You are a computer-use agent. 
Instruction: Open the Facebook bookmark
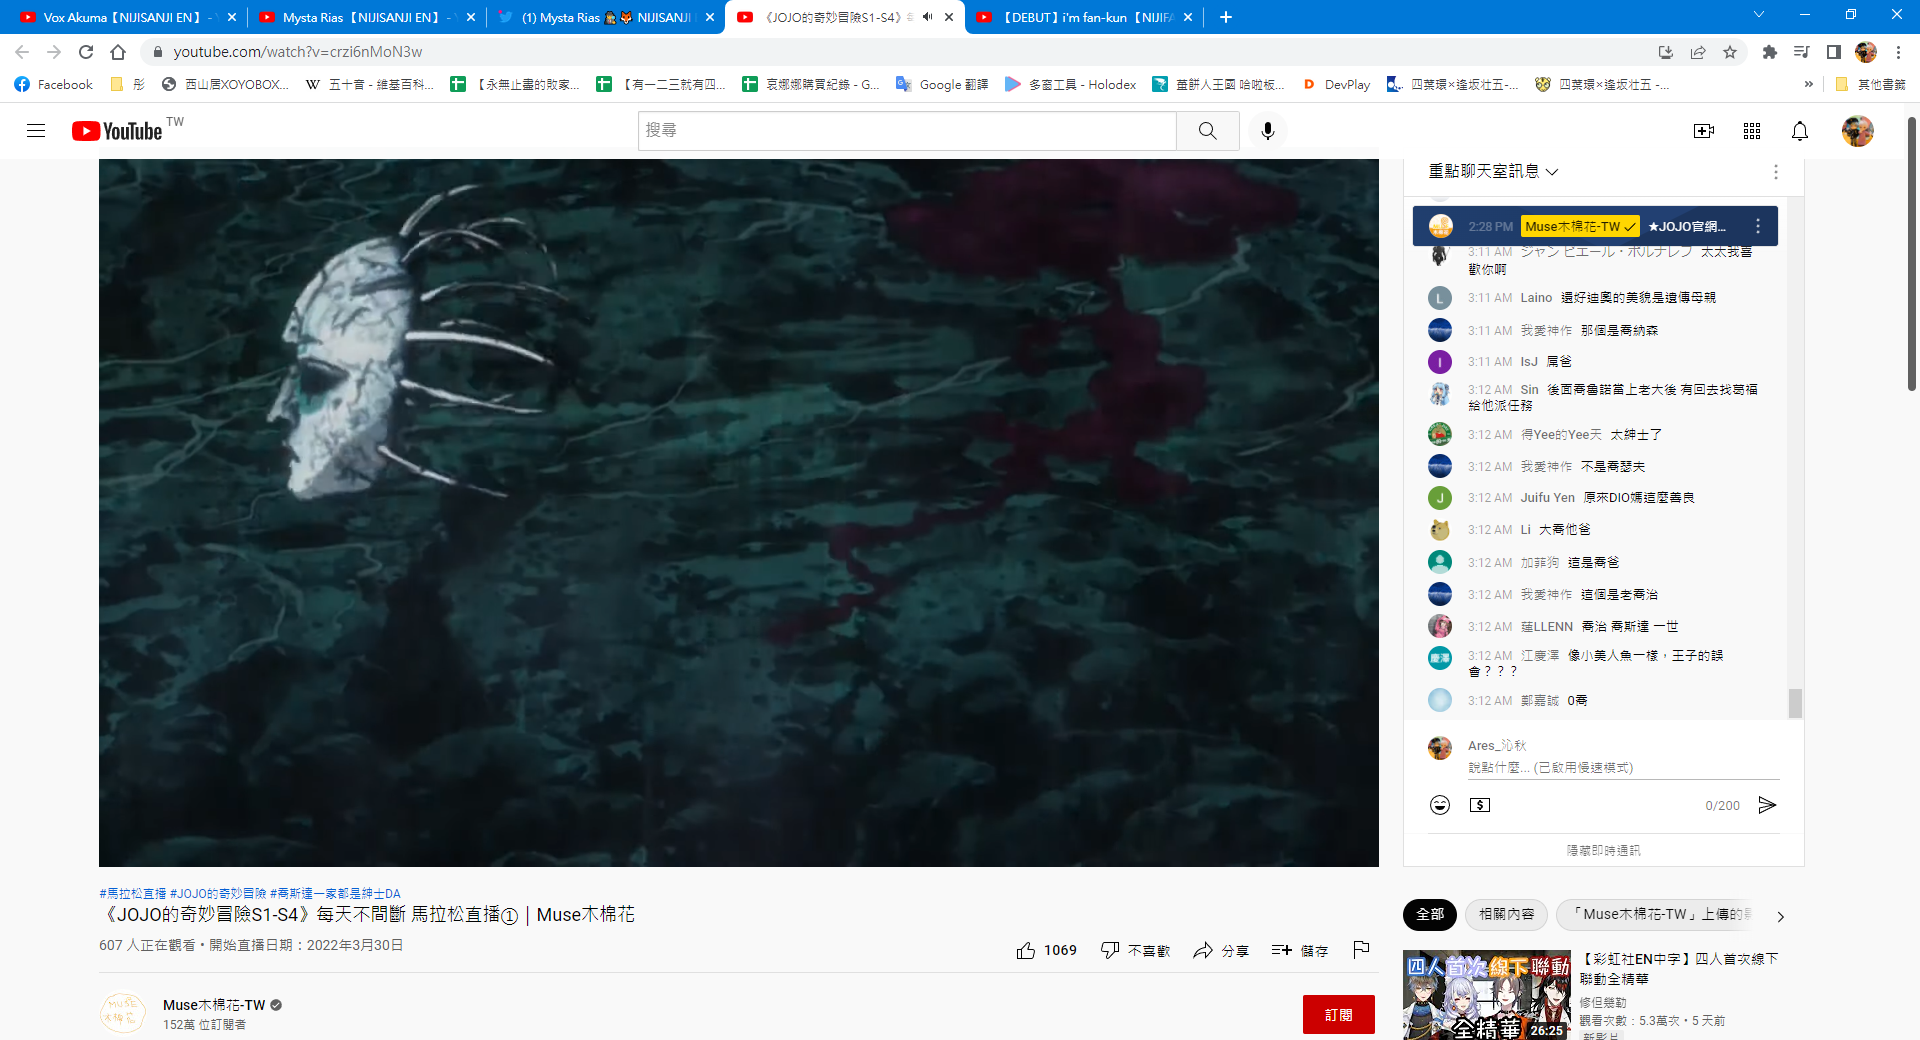pyautogui.click(x=54, y=85)
